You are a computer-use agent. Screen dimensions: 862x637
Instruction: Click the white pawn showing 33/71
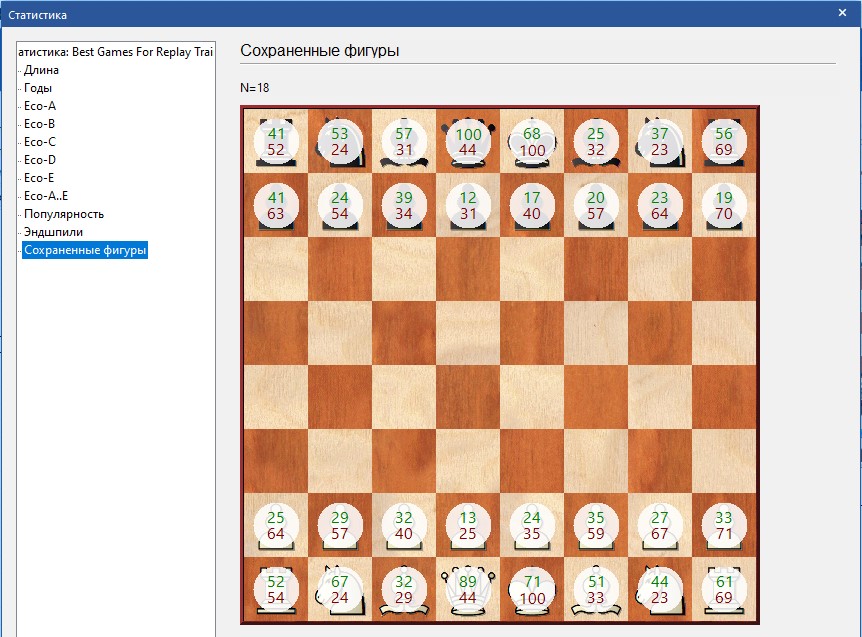coord(724,526)
